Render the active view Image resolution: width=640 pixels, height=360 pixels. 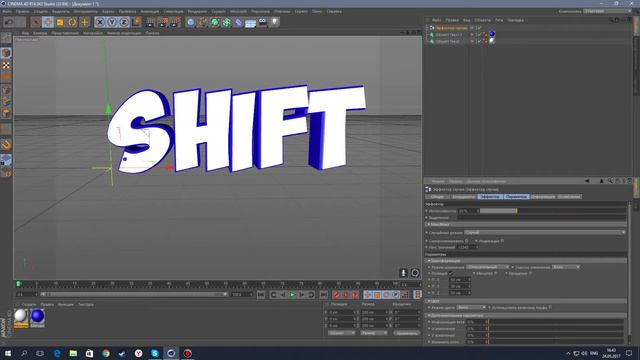(151, 22)
